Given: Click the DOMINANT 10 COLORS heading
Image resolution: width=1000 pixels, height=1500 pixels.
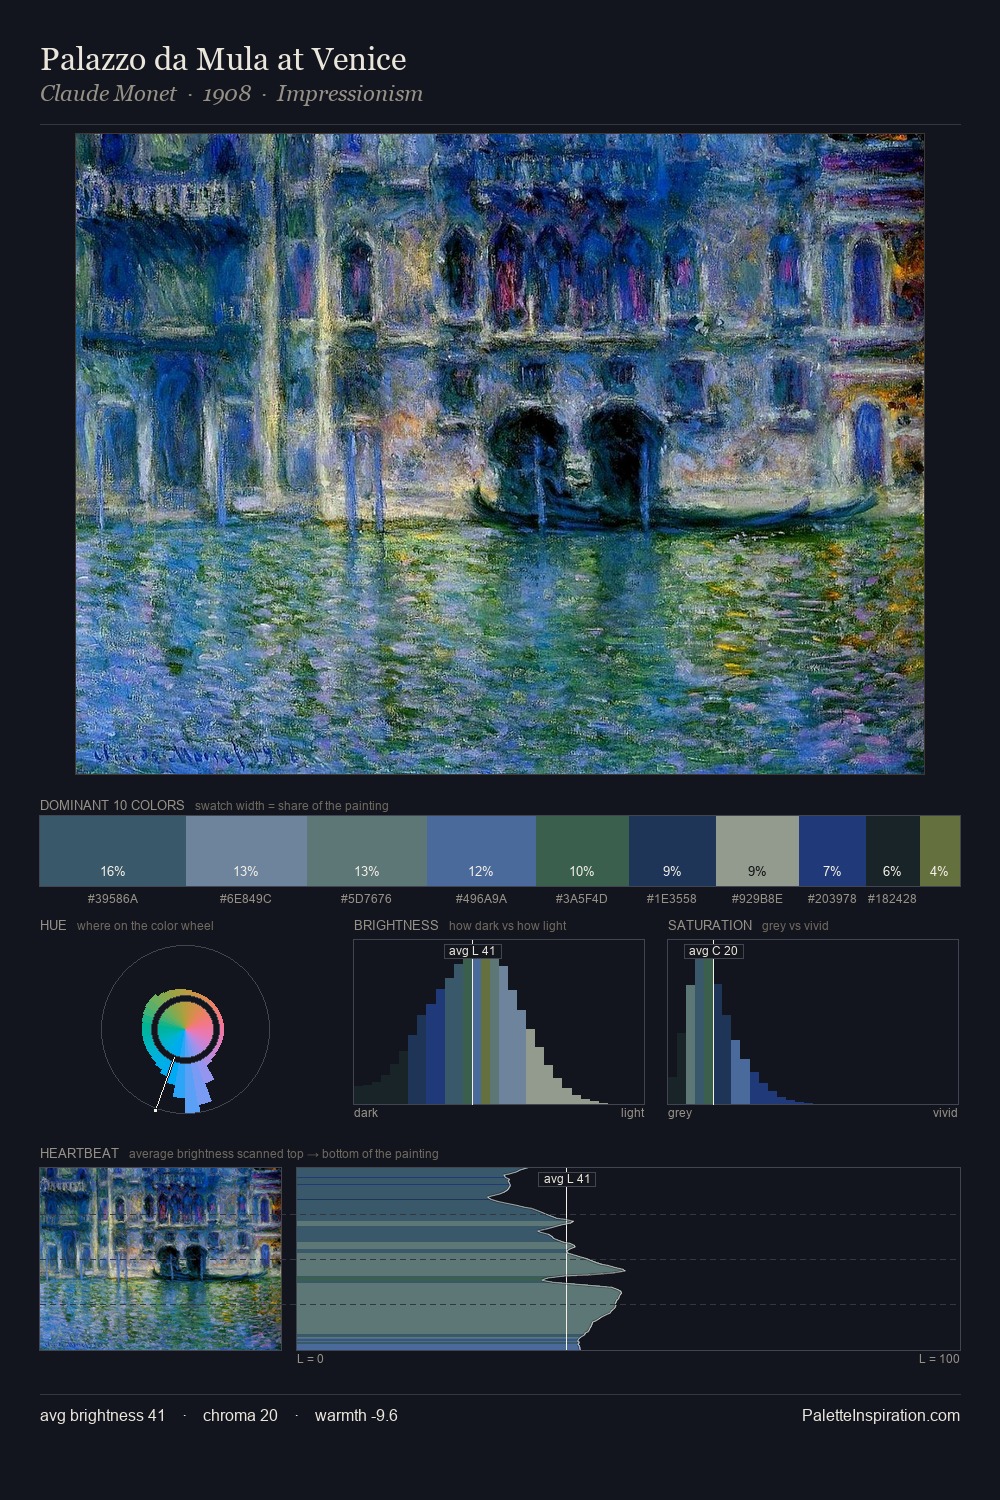Looking at the screenshot, I should [112, 805].
